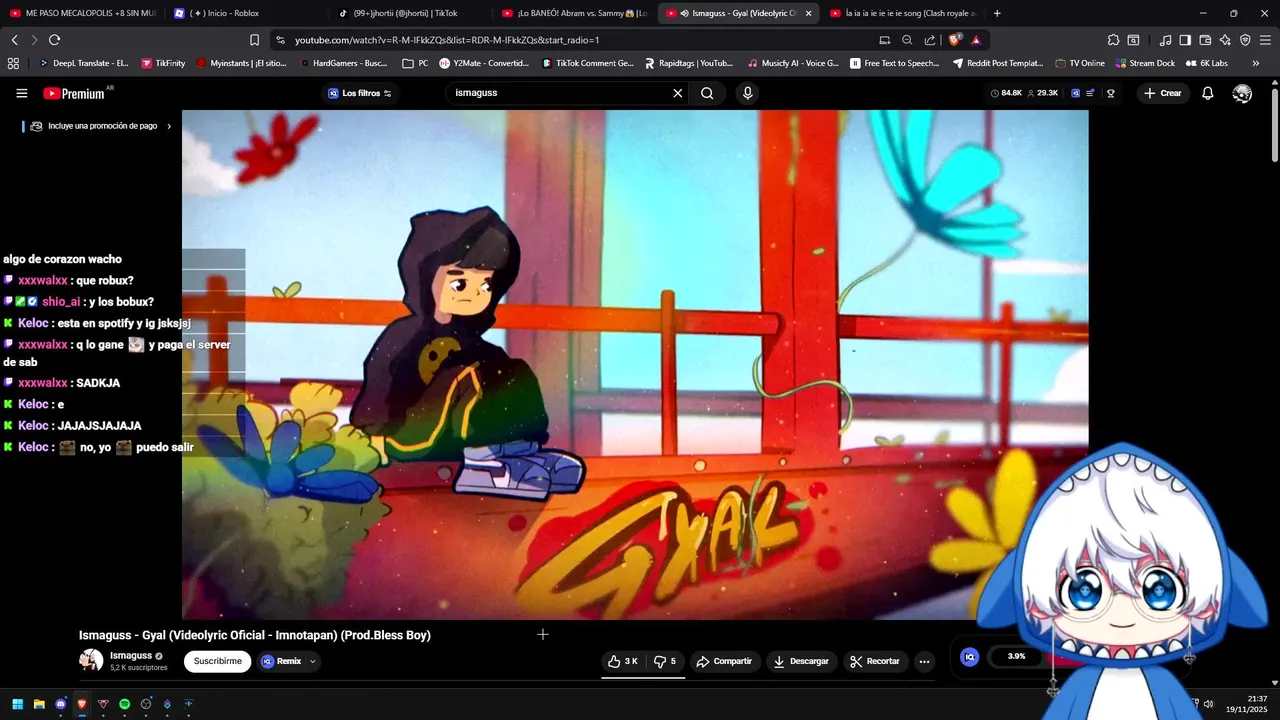The image size is (1280, 720).
Task: Open Spotify from taskbar
Action: pyautogui.click(x=124, y=704)
